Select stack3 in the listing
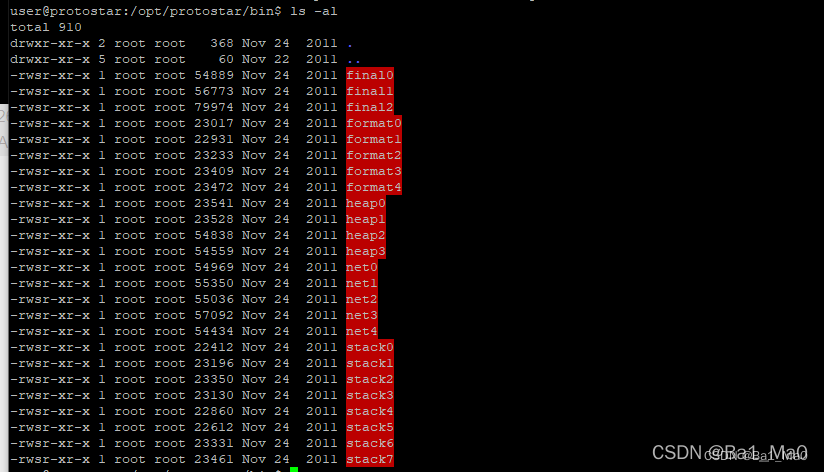The image size is (824, 472). coord(369,395)
